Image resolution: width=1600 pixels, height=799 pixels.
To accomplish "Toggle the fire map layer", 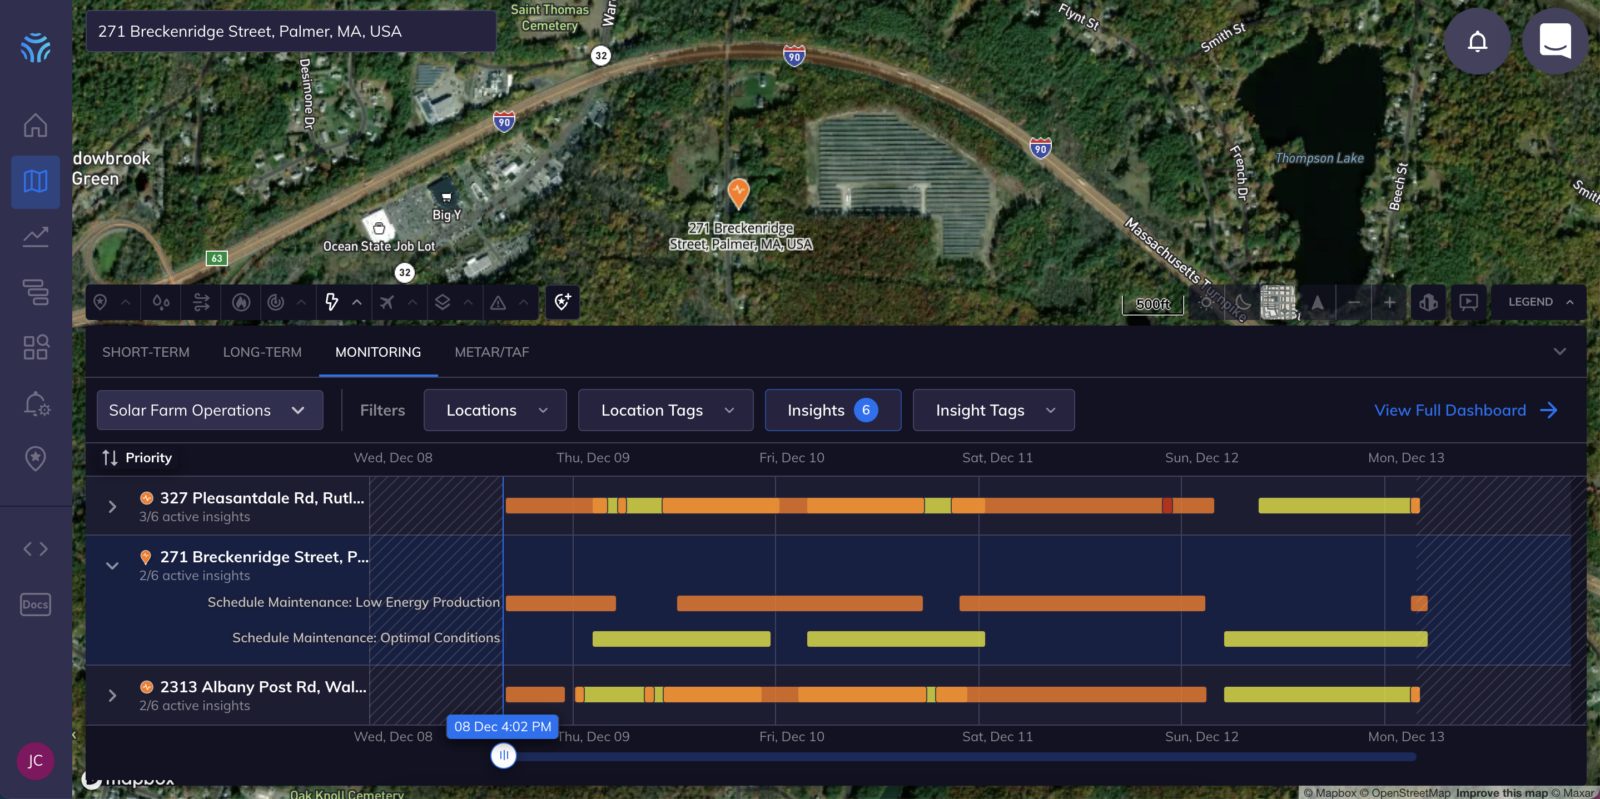I will pos(240,302).
